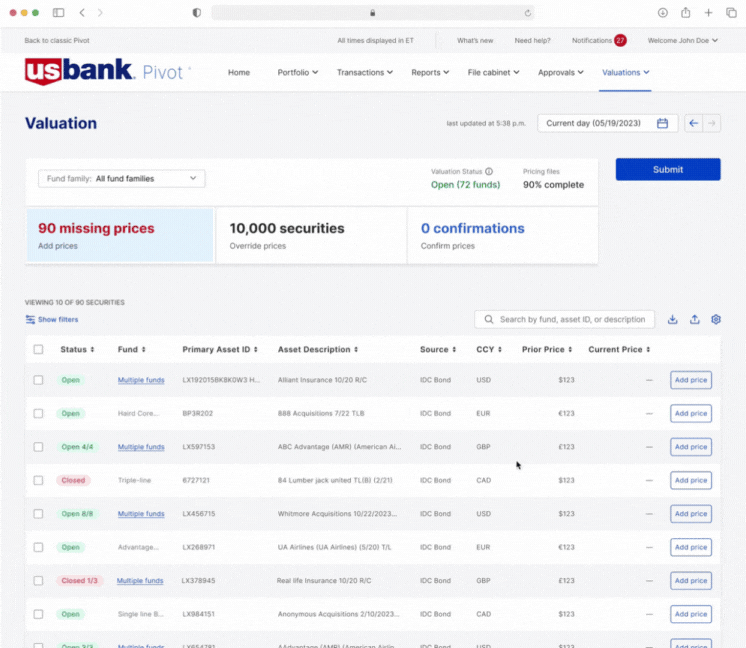Check the Whitmore Acquisitions row checkbox
This screenshot has width=746, height=648.
click(x=38, y=514)
